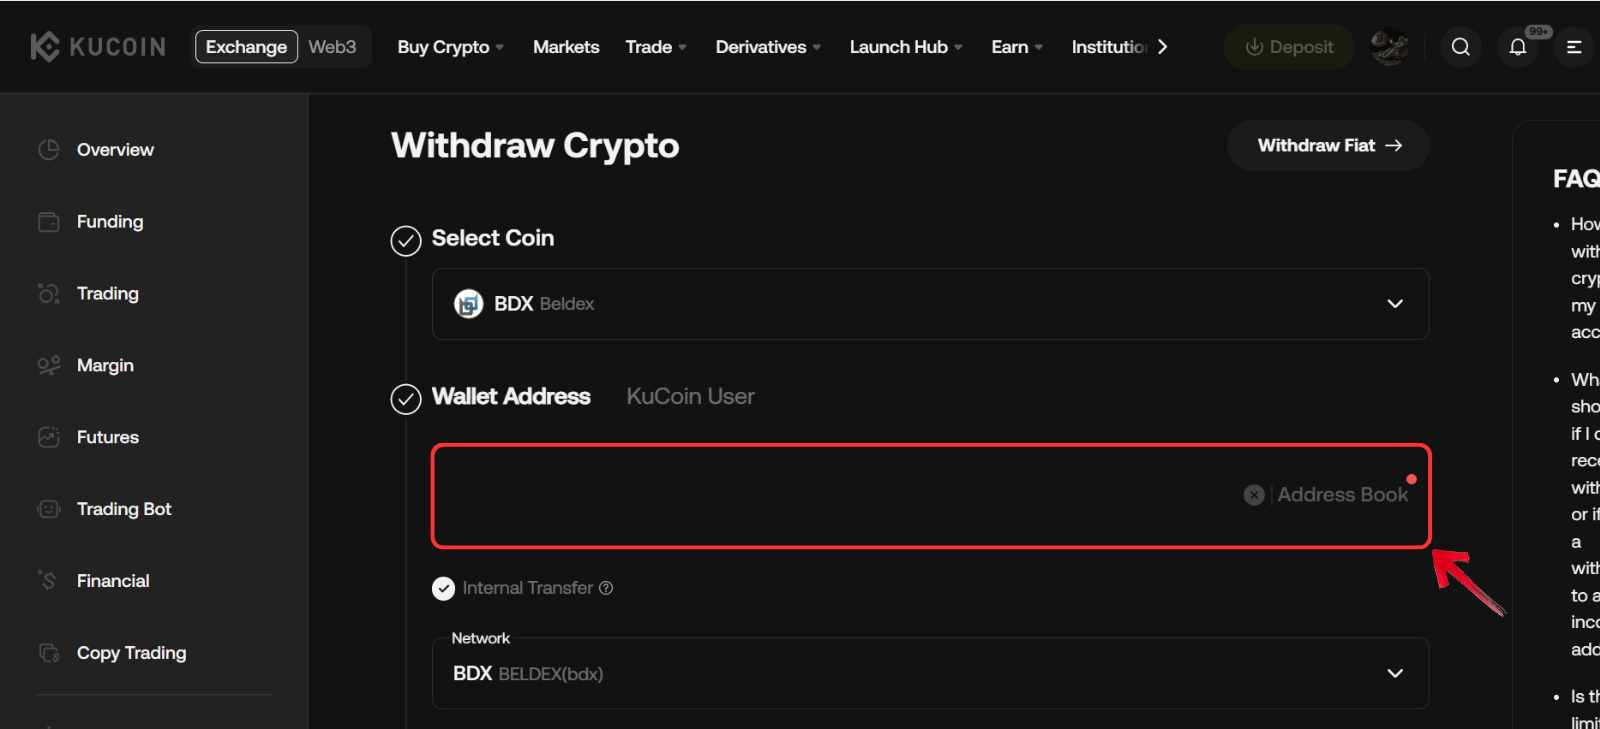Toggle the Internal Transfer checkbox
The height and width of the screenshot is (729, 1600).
[443, 588]
